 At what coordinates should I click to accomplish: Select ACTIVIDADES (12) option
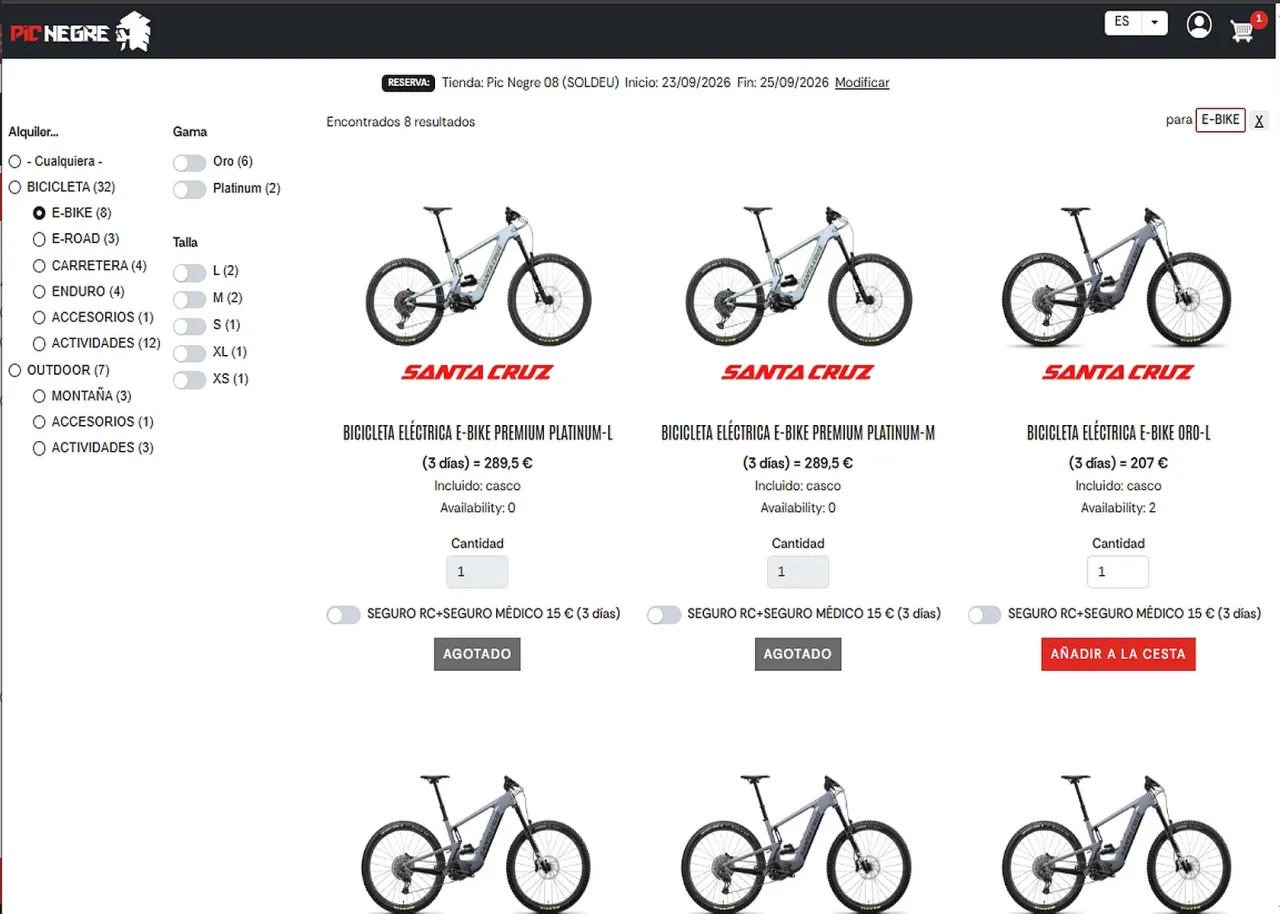coord(39,344)
